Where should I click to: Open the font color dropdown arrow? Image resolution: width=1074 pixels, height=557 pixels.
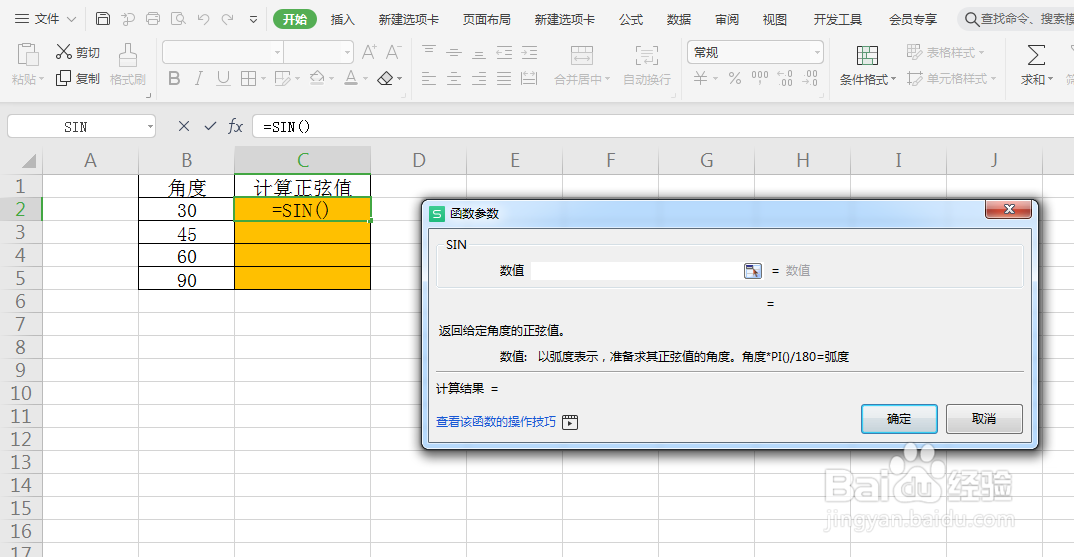coord(365,79)
